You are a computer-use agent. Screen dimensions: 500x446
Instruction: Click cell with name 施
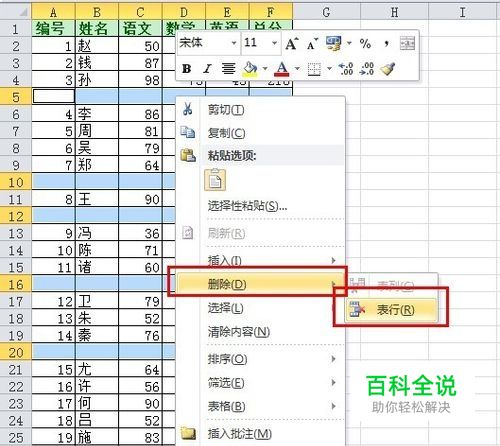(x=97, y=437)
